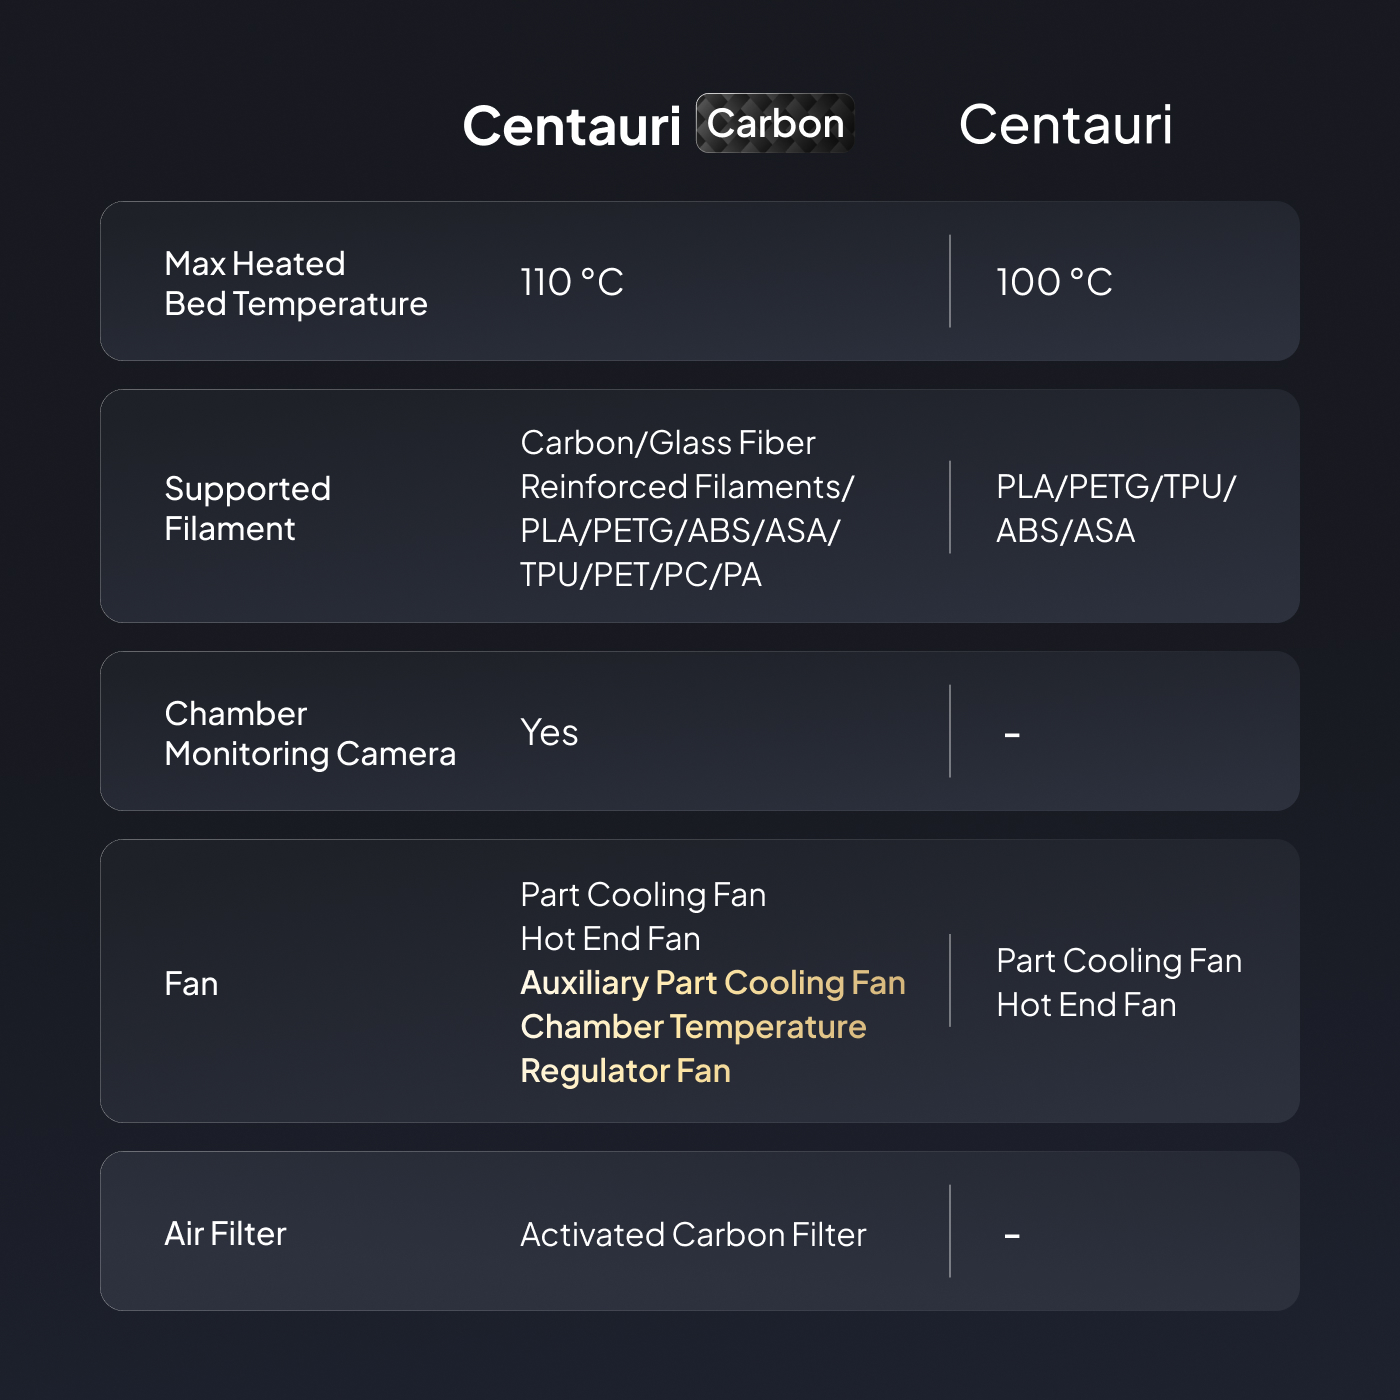Select the Activated Carbon Filter value

693,1234
